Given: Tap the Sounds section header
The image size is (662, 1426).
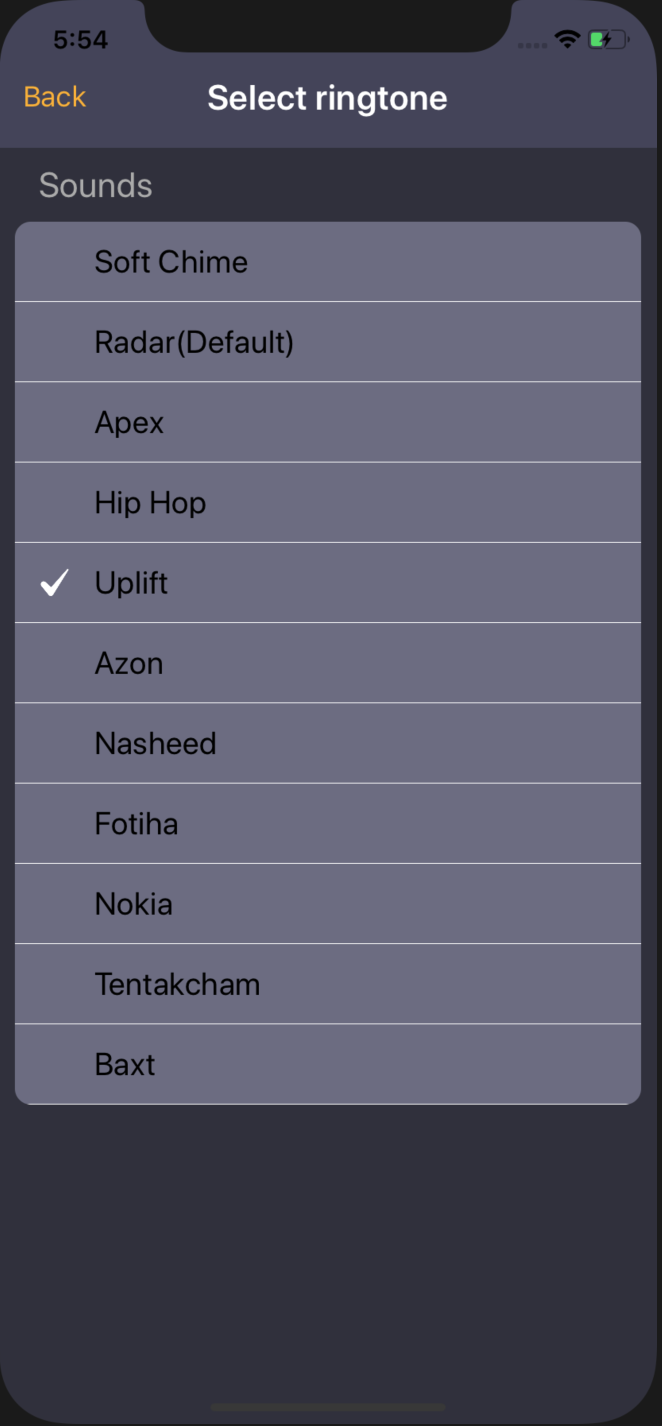Looking at the screenshot, I should [x=96, y=185].
